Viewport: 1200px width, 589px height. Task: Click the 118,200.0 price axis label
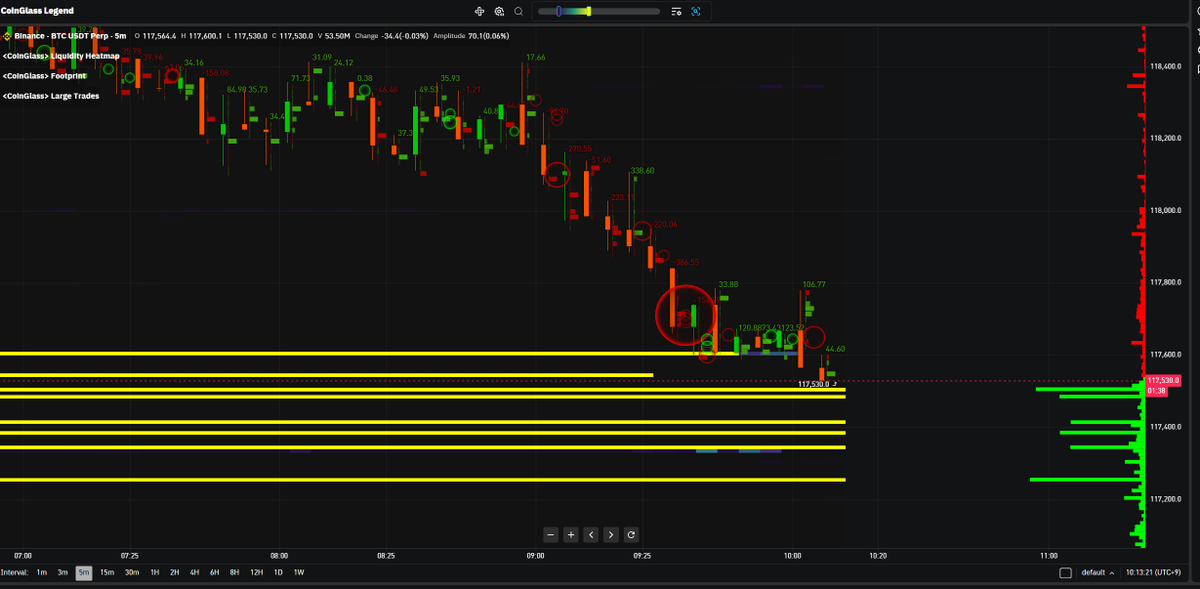point(1167,138)
